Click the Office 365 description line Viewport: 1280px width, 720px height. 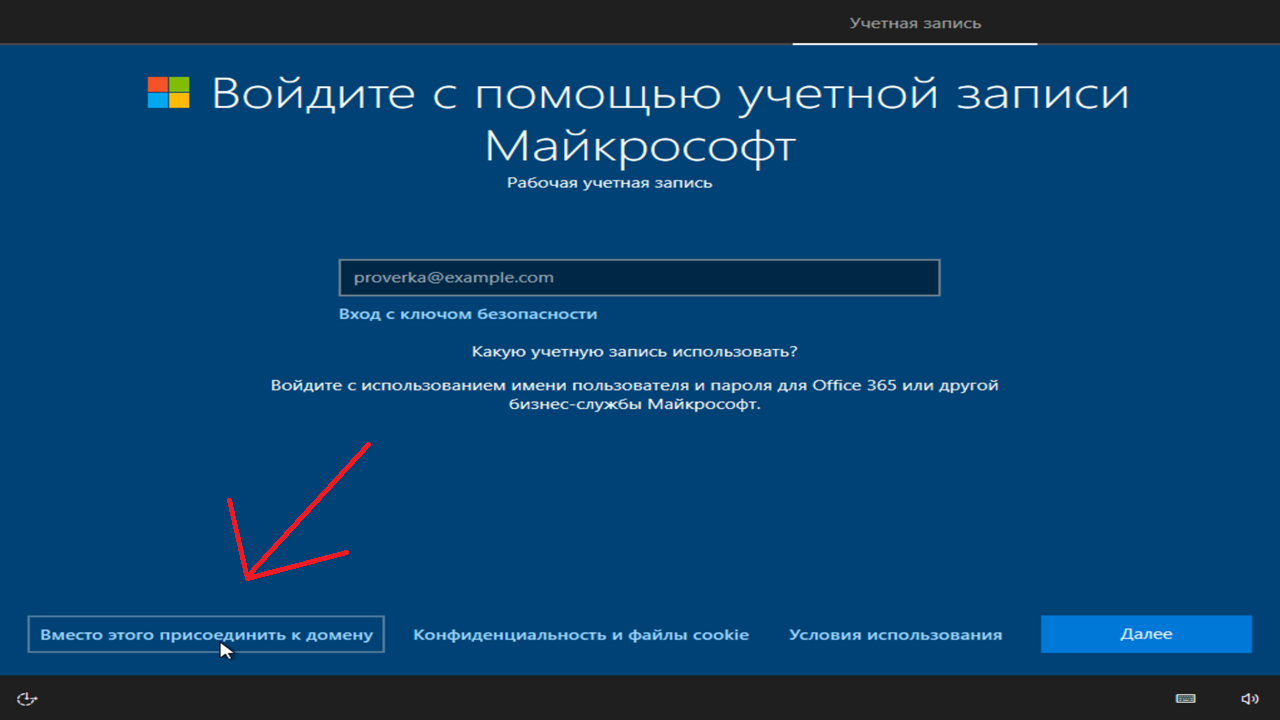click(634, 385)
